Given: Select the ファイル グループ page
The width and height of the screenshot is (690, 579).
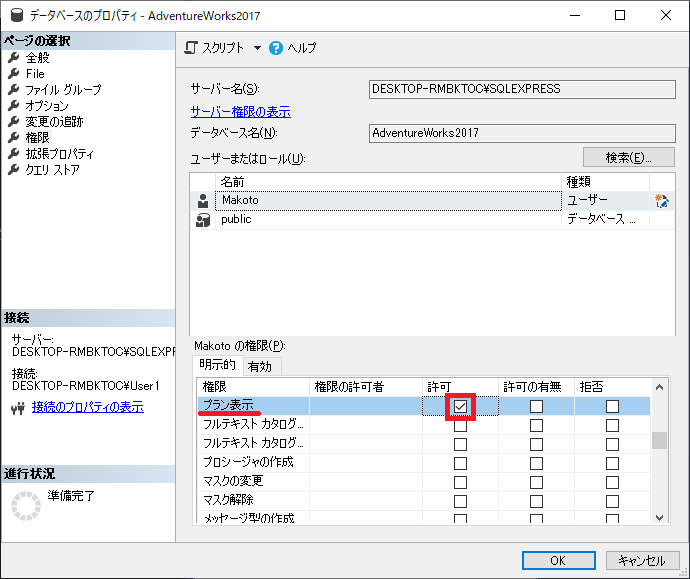Looking at the screenshot, I should click(x=63, y=90).
